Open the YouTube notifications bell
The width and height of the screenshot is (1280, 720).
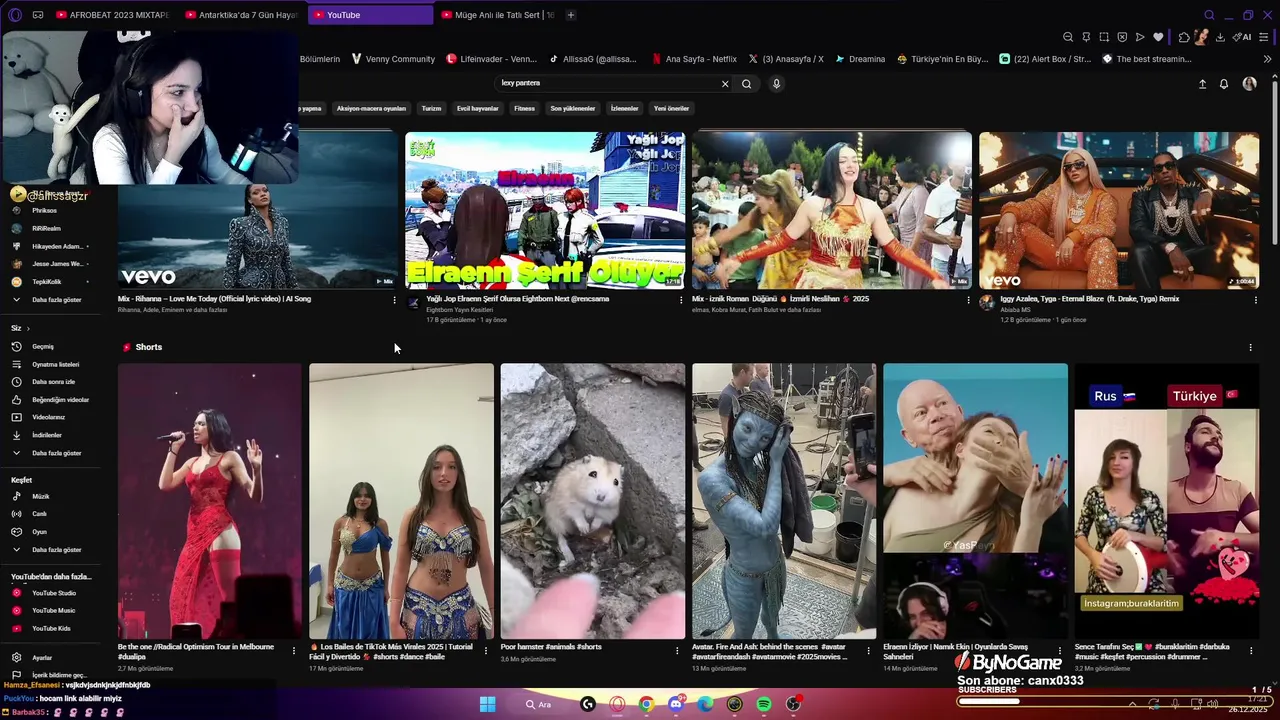[x=1223, y=84]
